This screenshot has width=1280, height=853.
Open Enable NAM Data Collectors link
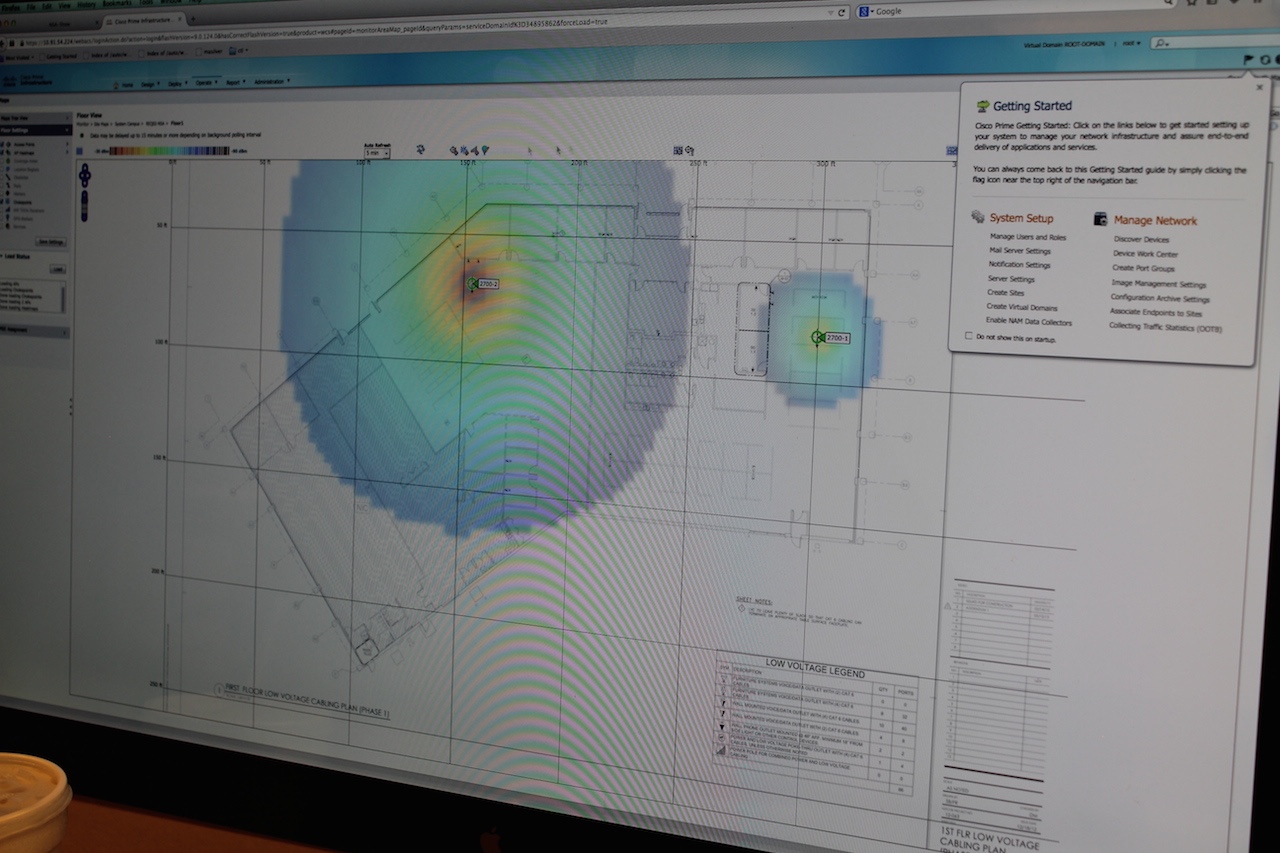point(1028,322)
